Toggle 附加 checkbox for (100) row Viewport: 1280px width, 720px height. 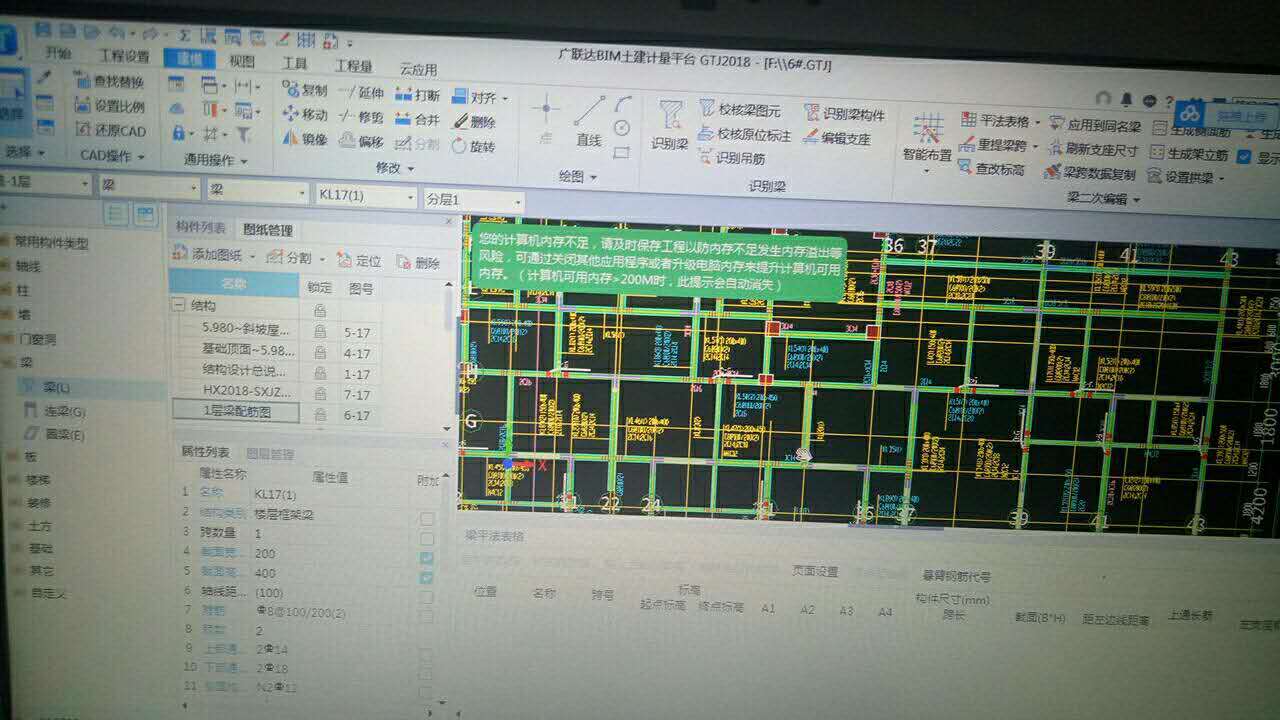427,597
